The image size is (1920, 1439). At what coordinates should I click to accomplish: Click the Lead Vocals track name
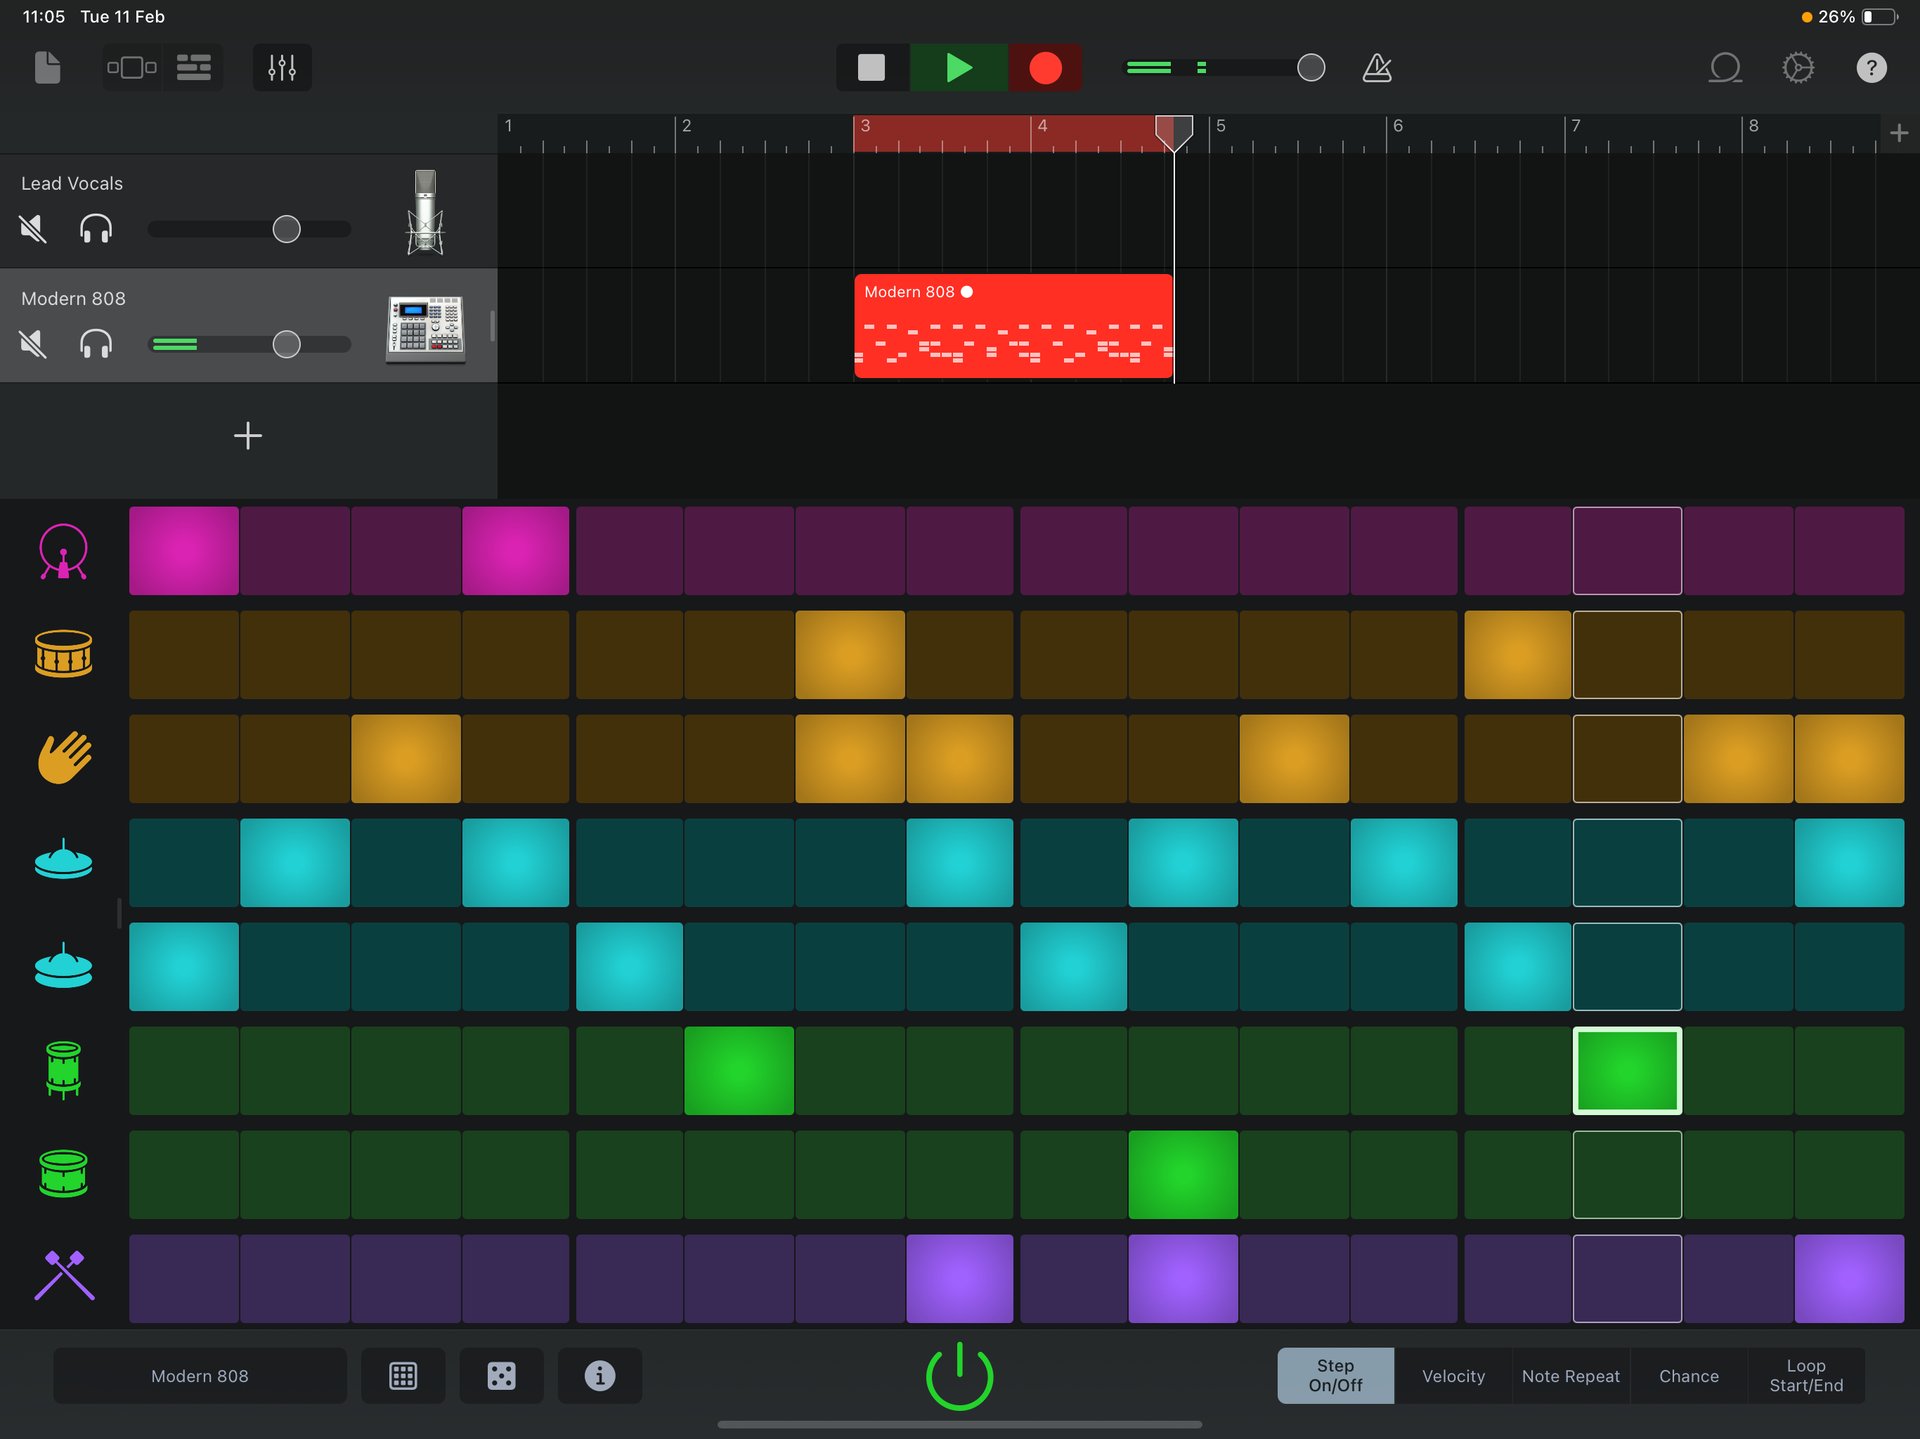click(x=72, y=184)
